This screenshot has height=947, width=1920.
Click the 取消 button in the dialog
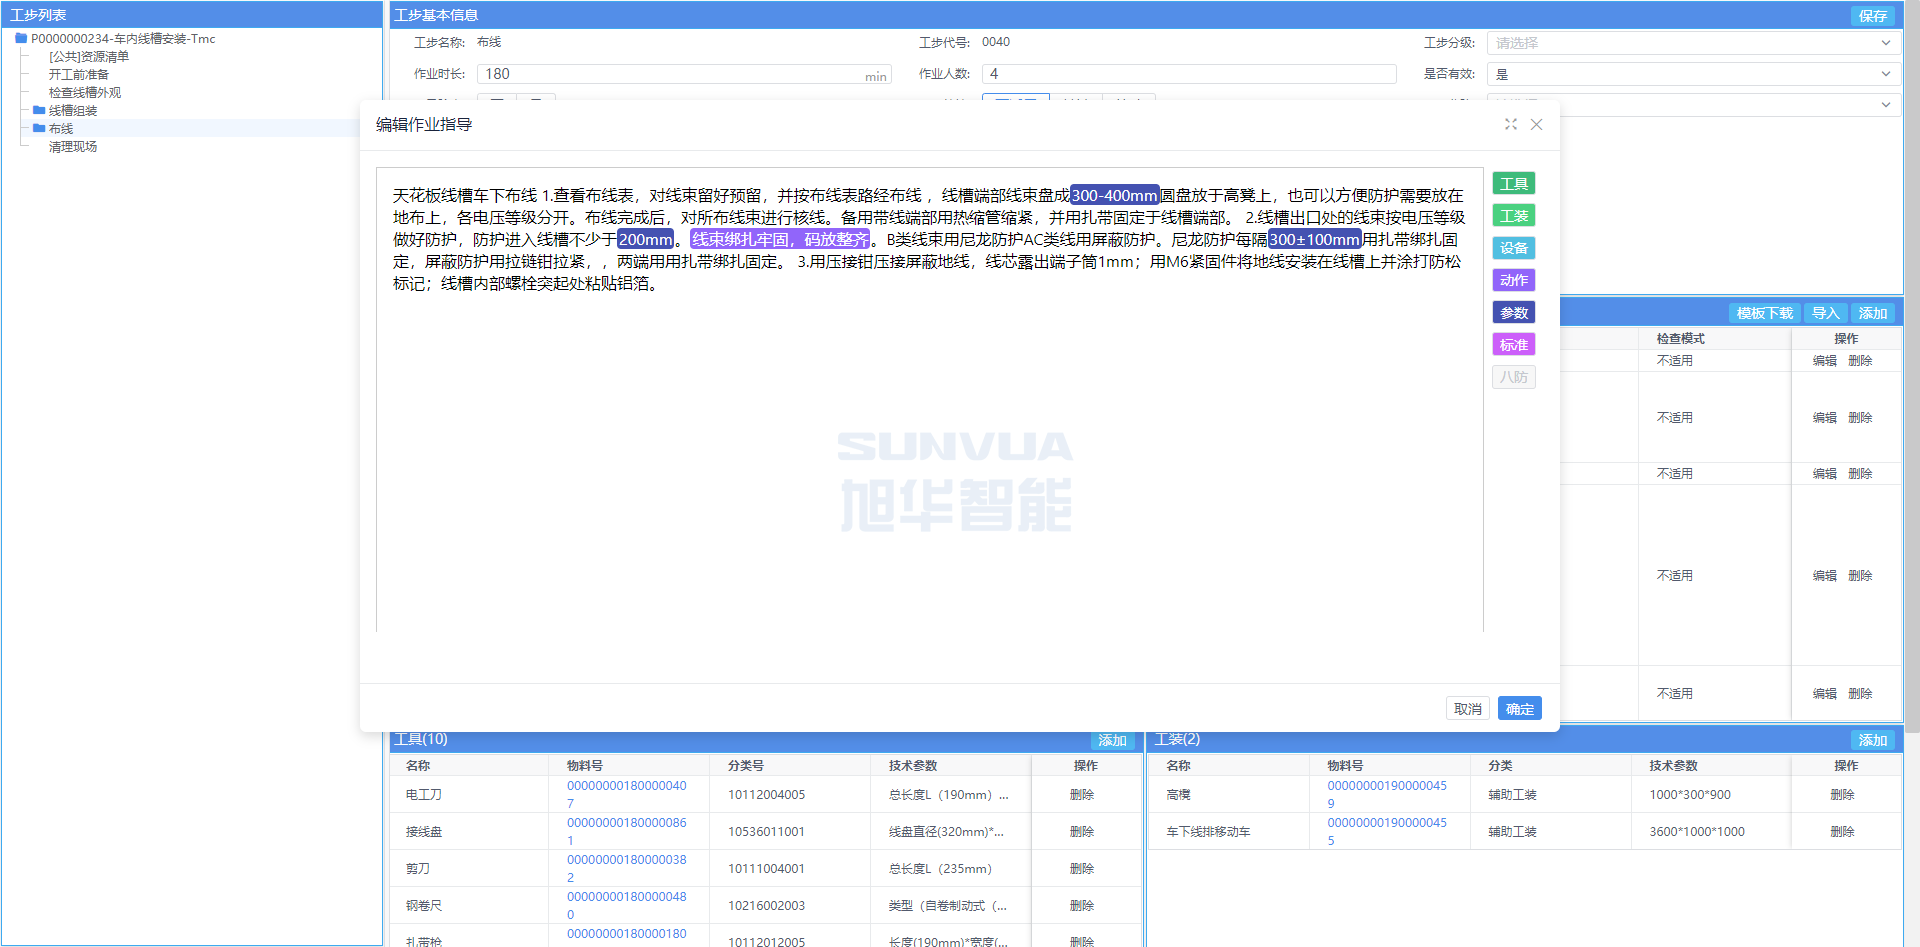click(x=1467, y=708)
